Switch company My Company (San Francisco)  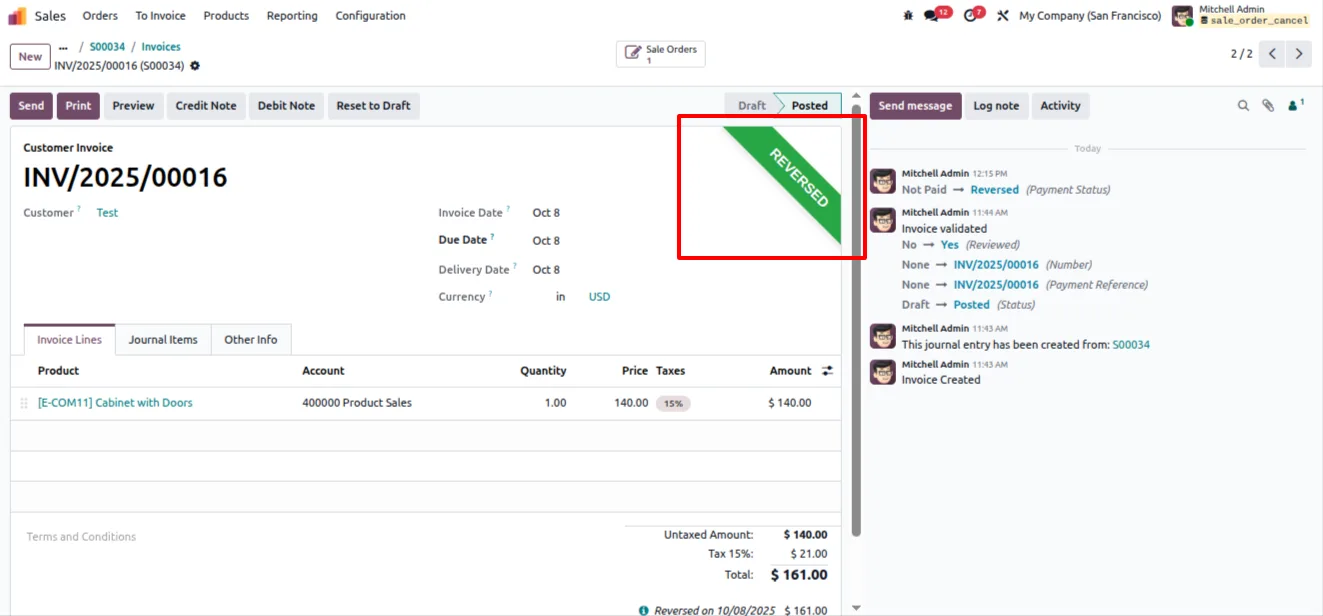1090,16
